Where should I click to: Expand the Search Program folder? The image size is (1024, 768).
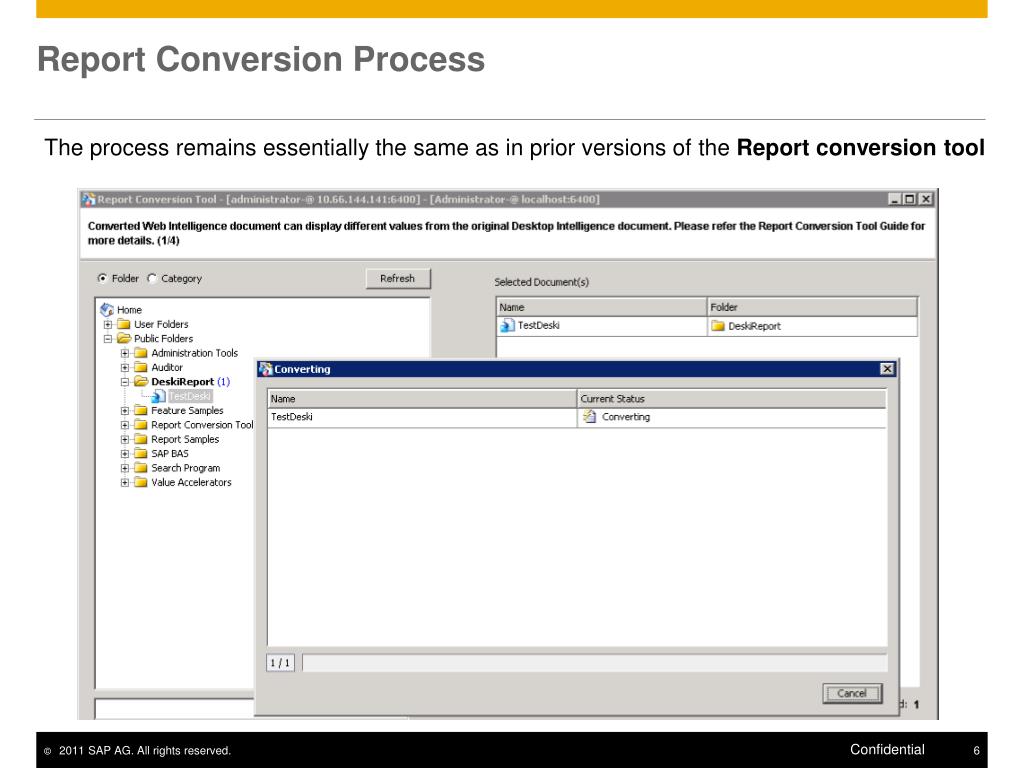tap(125, 468)
